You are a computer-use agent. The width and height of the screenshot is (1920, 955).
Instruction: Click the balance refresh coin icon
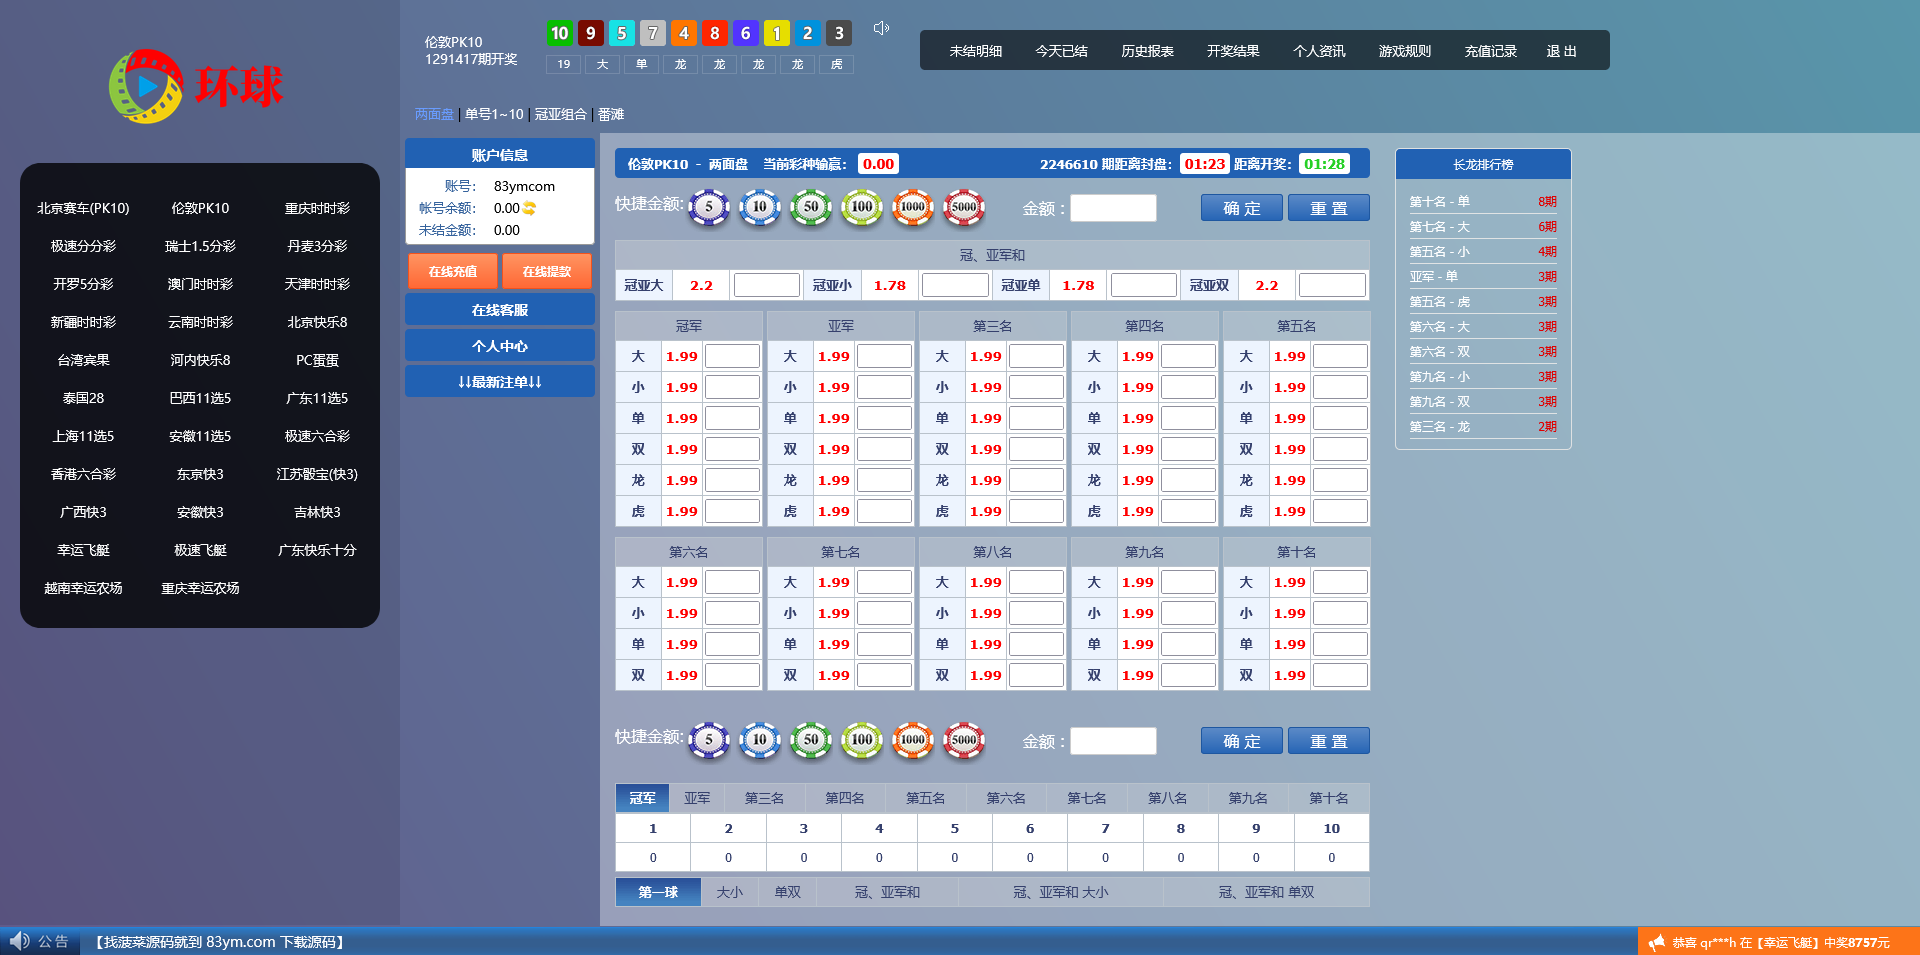click(530, 208)
